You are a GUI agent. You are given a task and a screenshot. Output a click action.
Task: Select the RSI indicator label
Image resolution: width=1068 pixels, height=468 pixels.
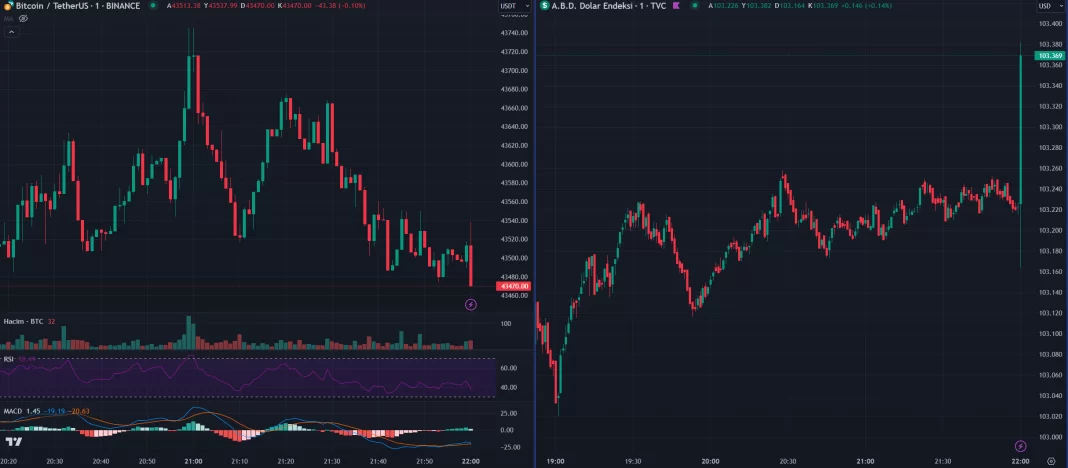tap(8, 358)
